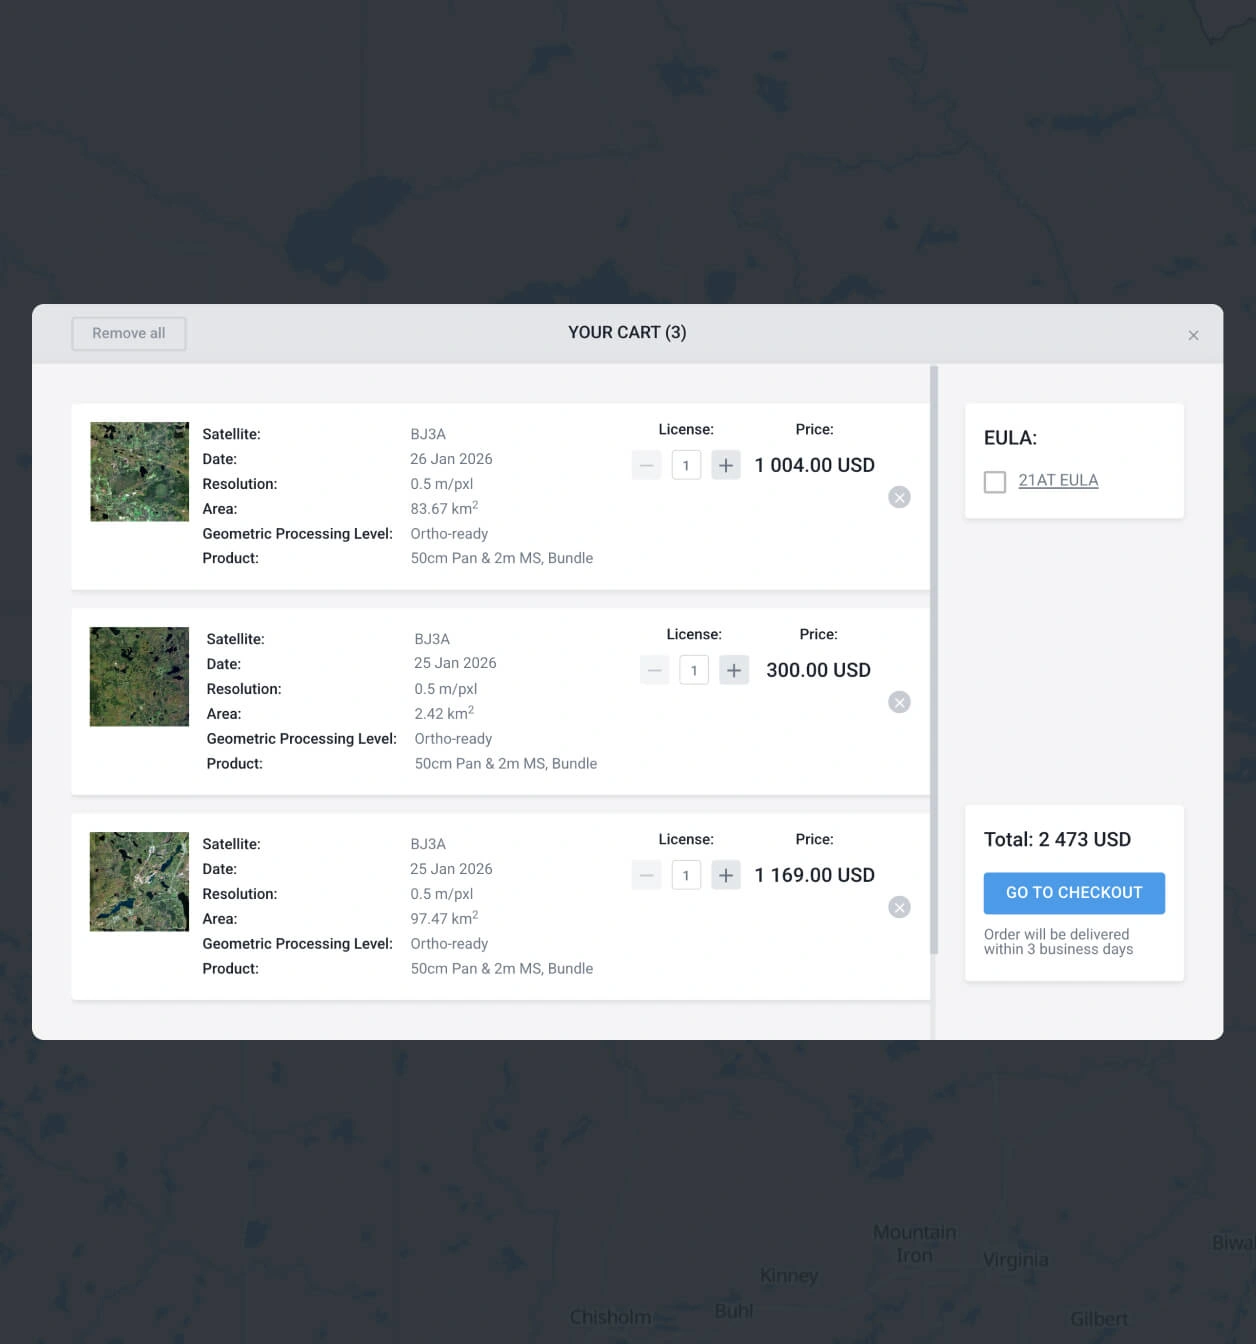Screen dimensions: 1256x1344
Task: Increase license quantity of 1 169.00 USD item
Action: point(725,874)
